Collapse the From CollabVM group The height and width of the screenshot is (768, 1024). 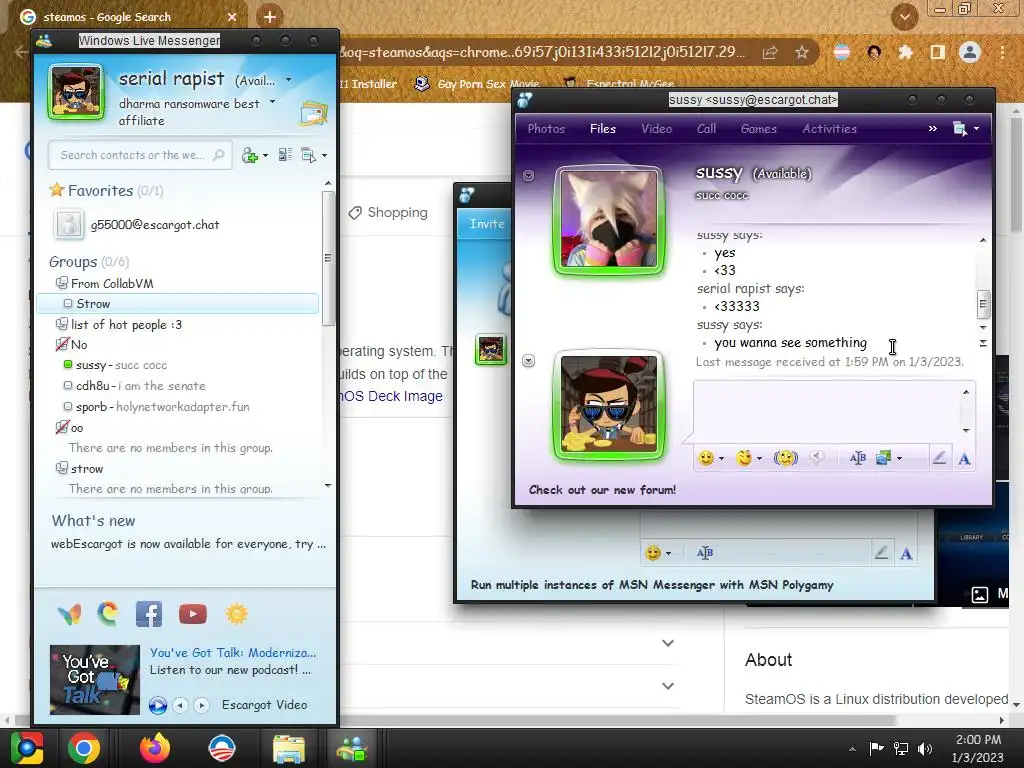[61, 283]
